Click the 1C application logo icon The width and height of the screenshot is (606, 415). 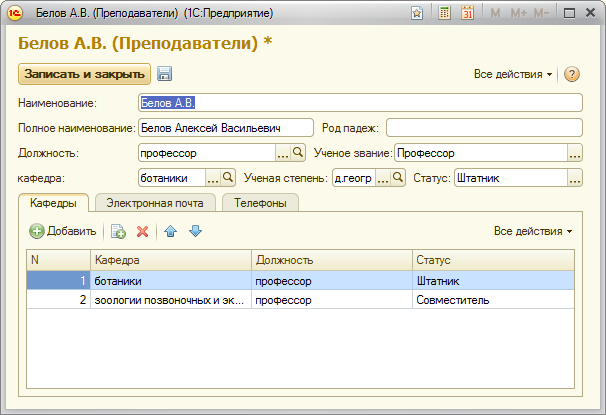[x=14, y=13]
